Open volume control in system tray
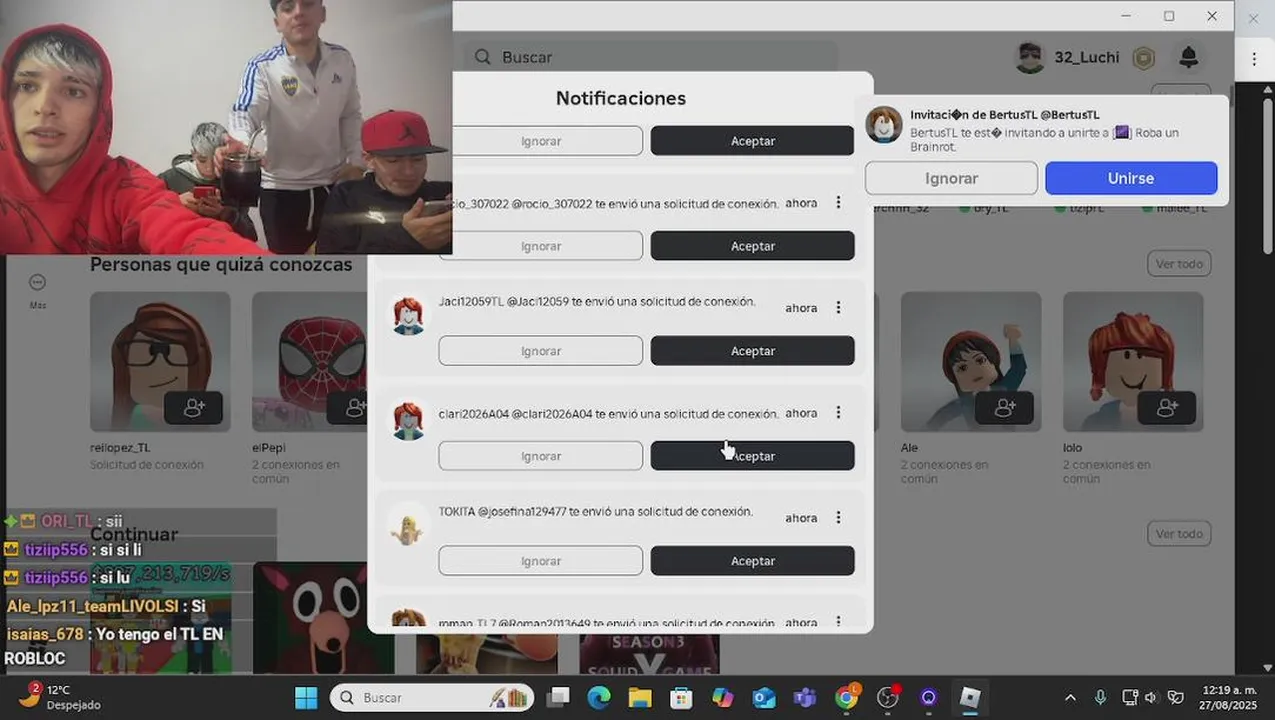The width and height of the screenshot is (1275, 720). tap(1150, 697)
